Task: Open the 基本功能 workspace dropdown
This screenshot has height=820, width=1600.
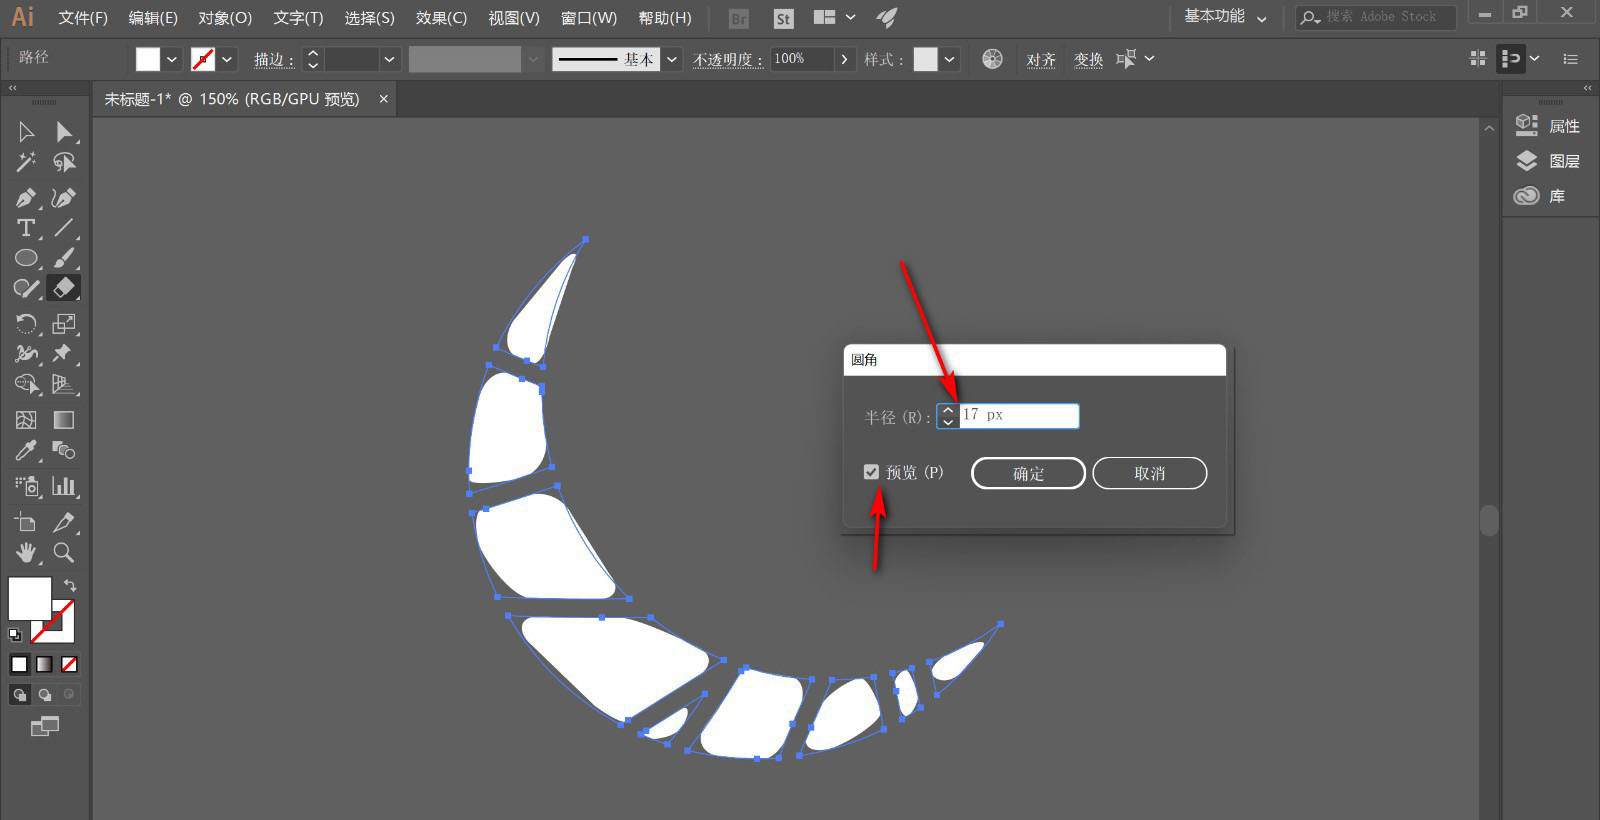Action: pos(1226,17)
